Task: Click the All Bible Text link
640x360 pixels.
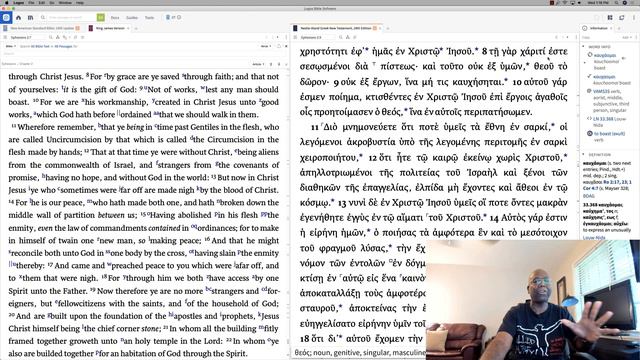Action: 40,46
